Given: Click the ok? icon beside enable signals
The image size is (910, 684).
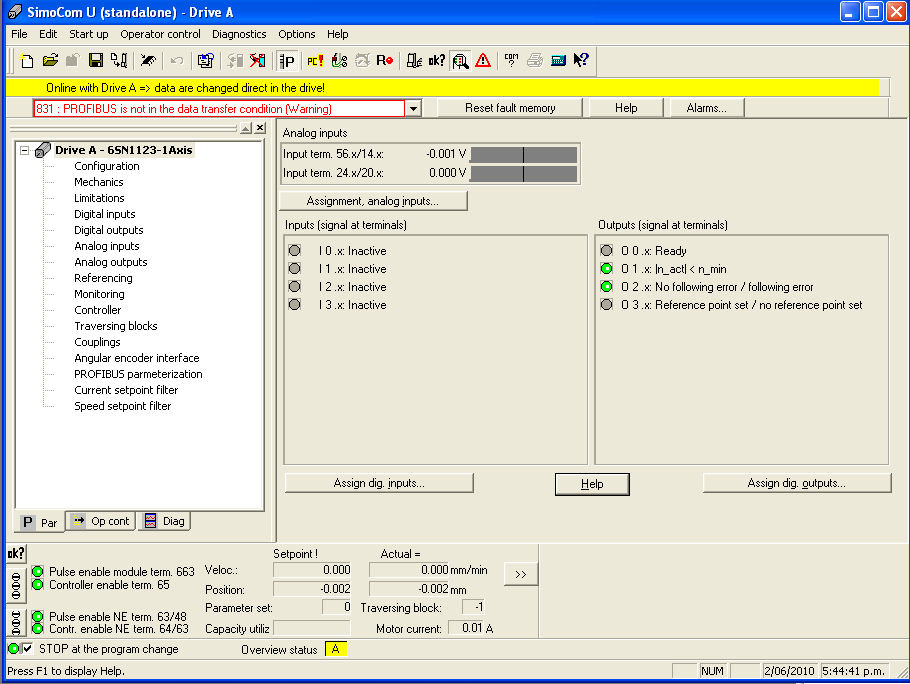Looking at the screenshot, I should pyautogui.click(x=16, y=553).
